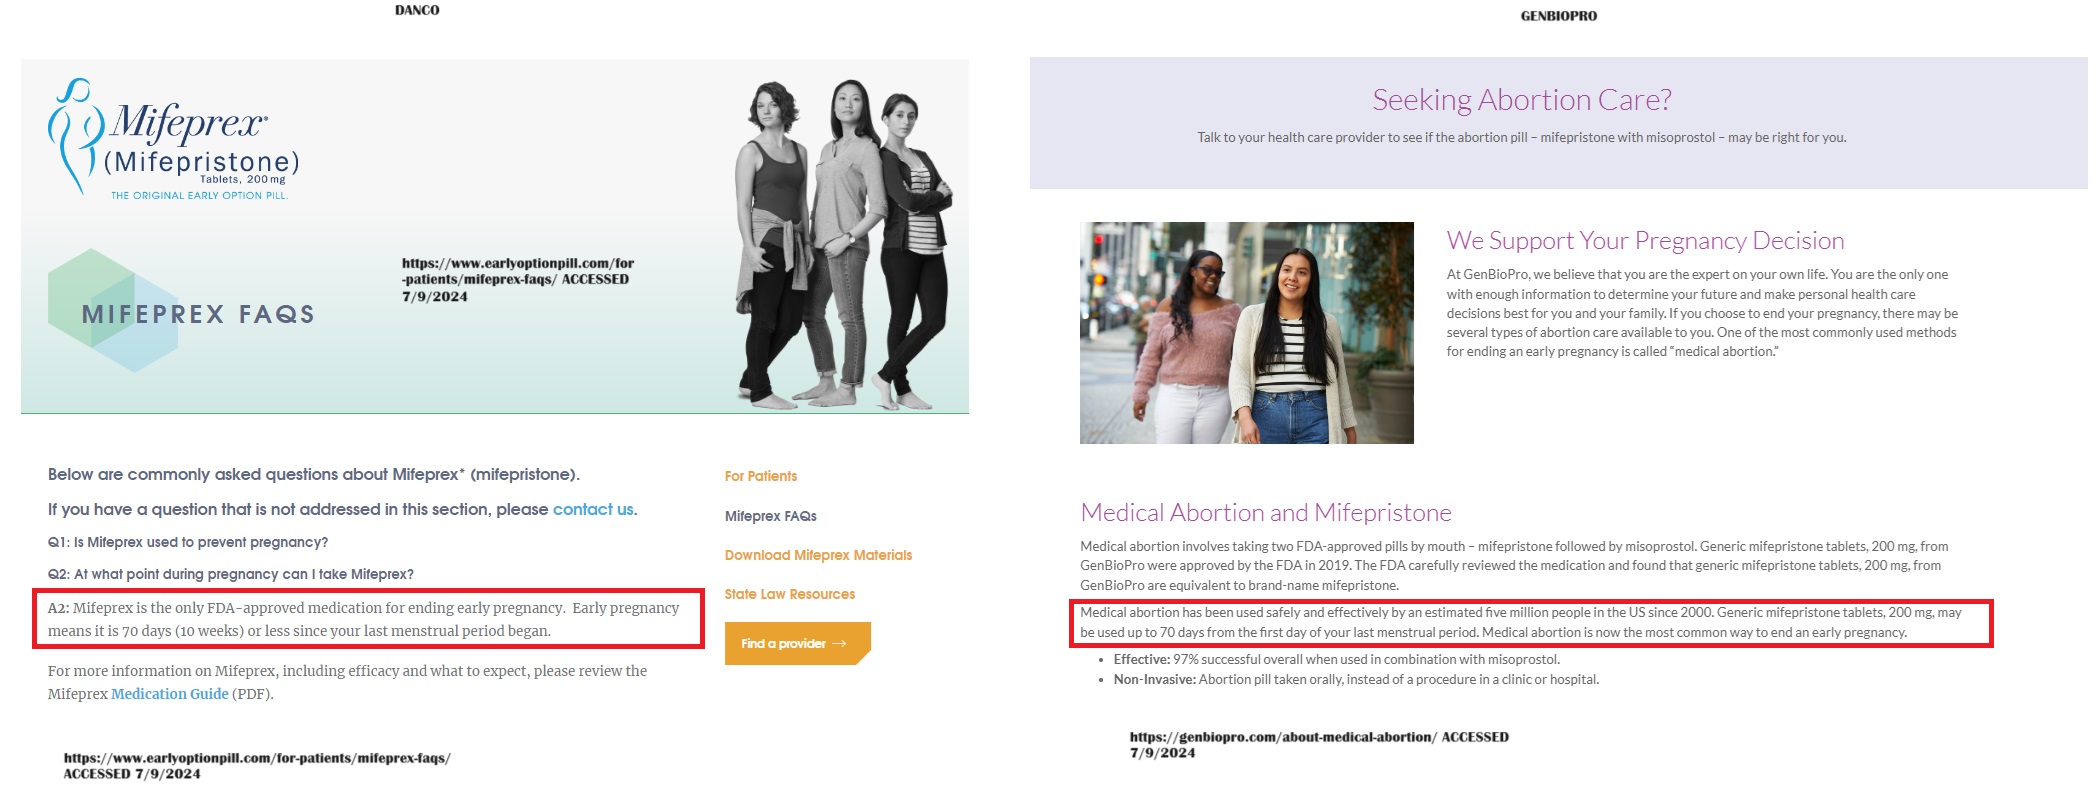2098x800 pixels.
Task: Click We Support Your Pregnancy Decision heading
Action: point(1645,241)
